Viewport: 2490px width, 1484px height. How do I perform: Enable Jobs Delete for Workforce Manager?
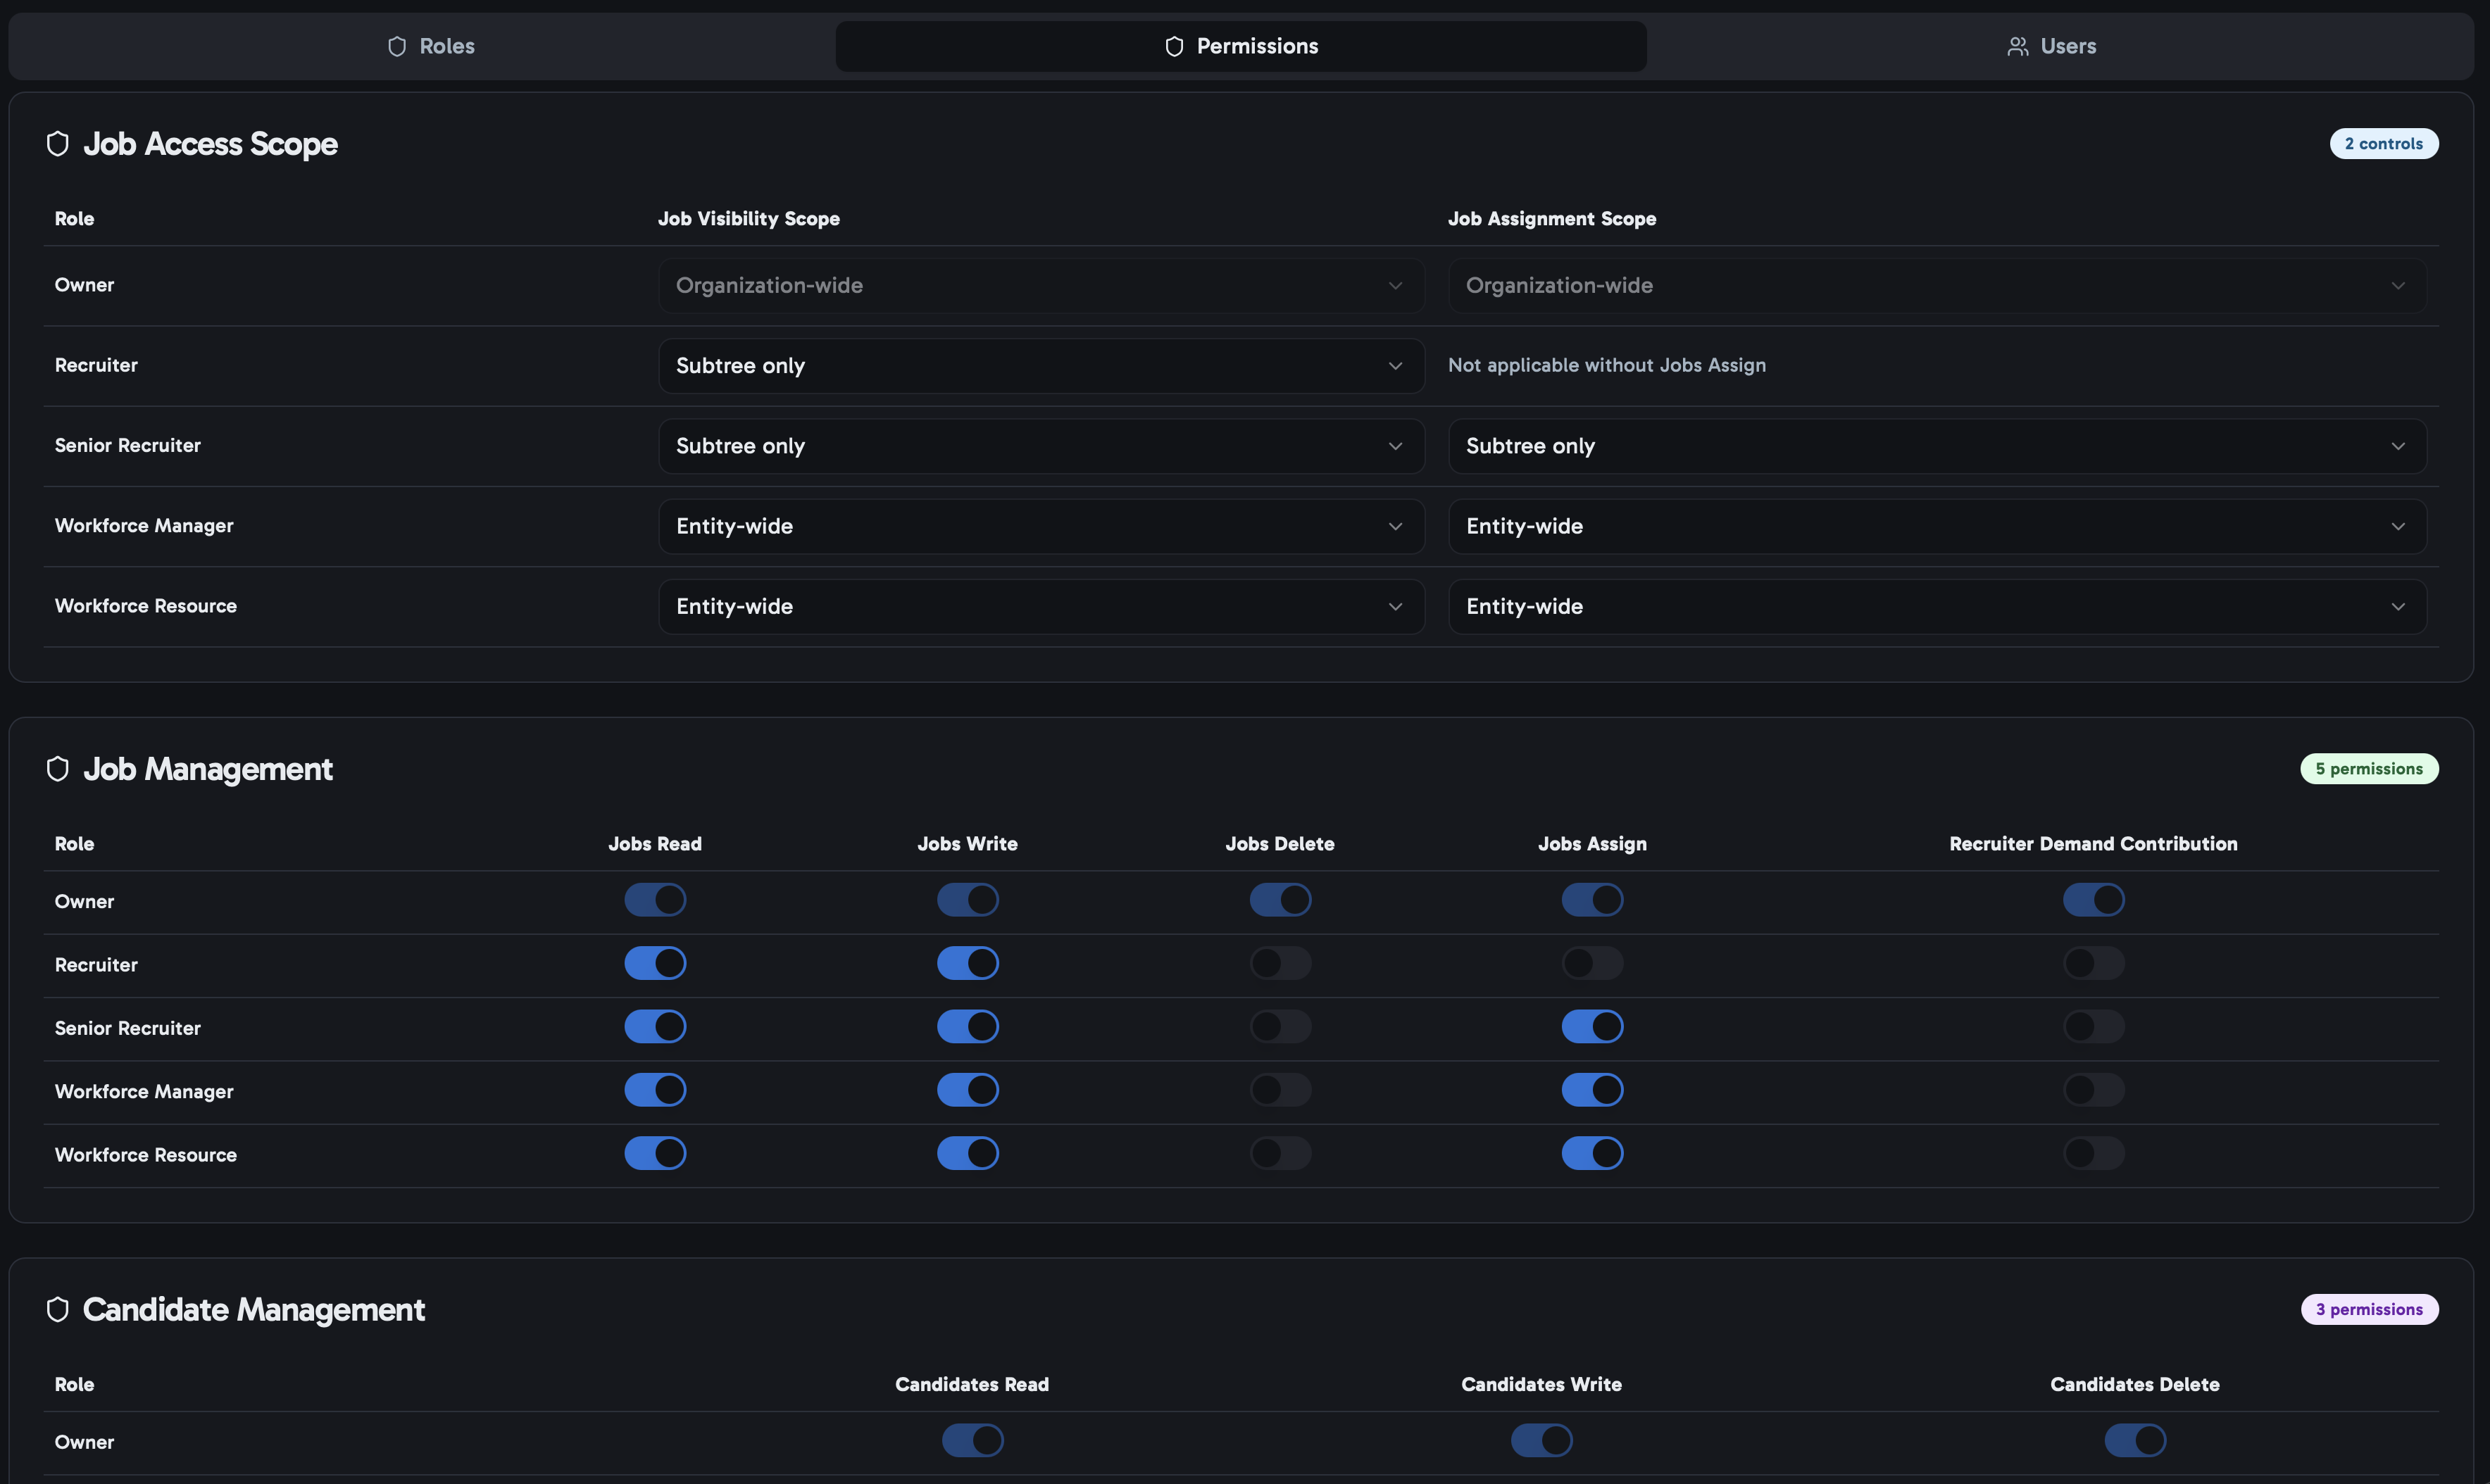(1280, 1090)
